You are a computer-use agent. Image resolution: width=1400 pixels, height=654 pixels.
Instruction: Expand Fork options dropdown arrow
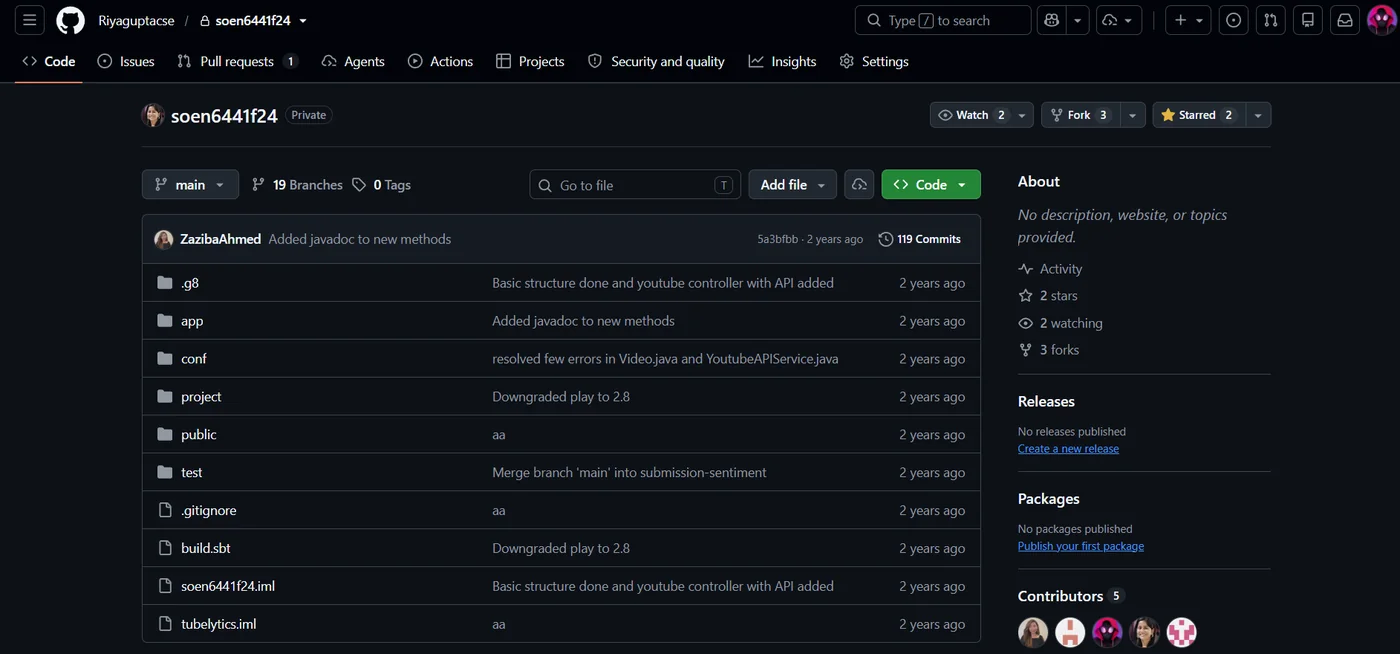click(1132, 115)
